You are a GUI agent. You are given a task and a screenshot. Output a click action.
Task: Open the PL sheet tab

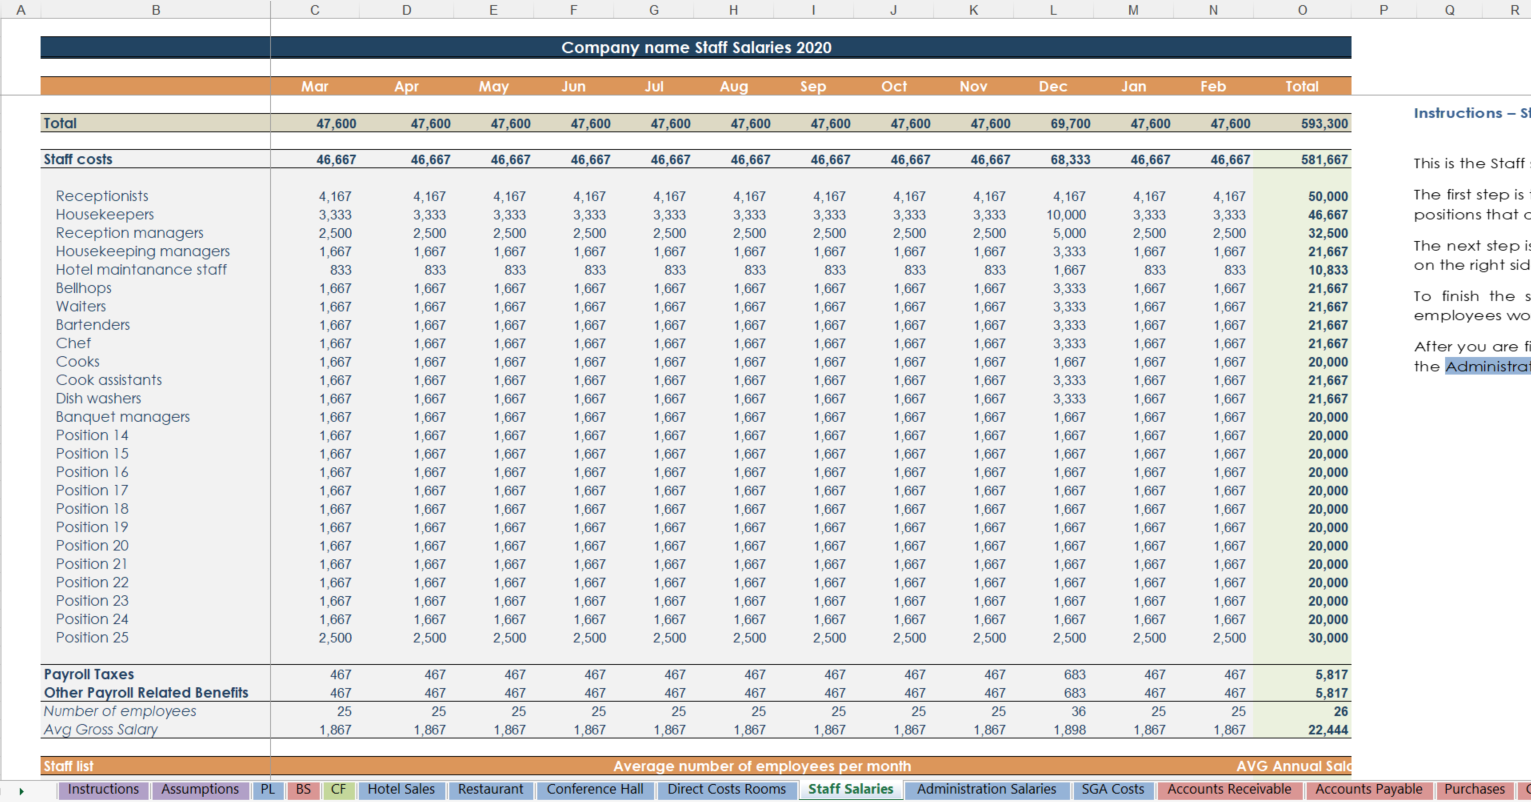tap(268, 789)
